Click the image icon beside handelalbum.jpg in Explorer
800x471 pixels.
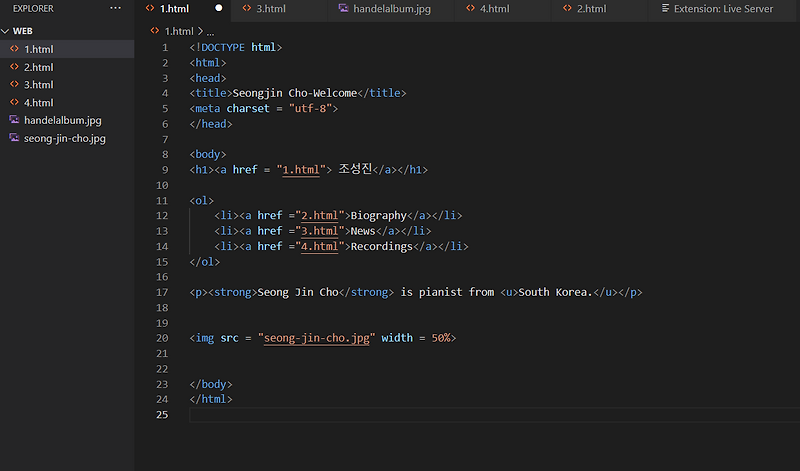(14, 120)
